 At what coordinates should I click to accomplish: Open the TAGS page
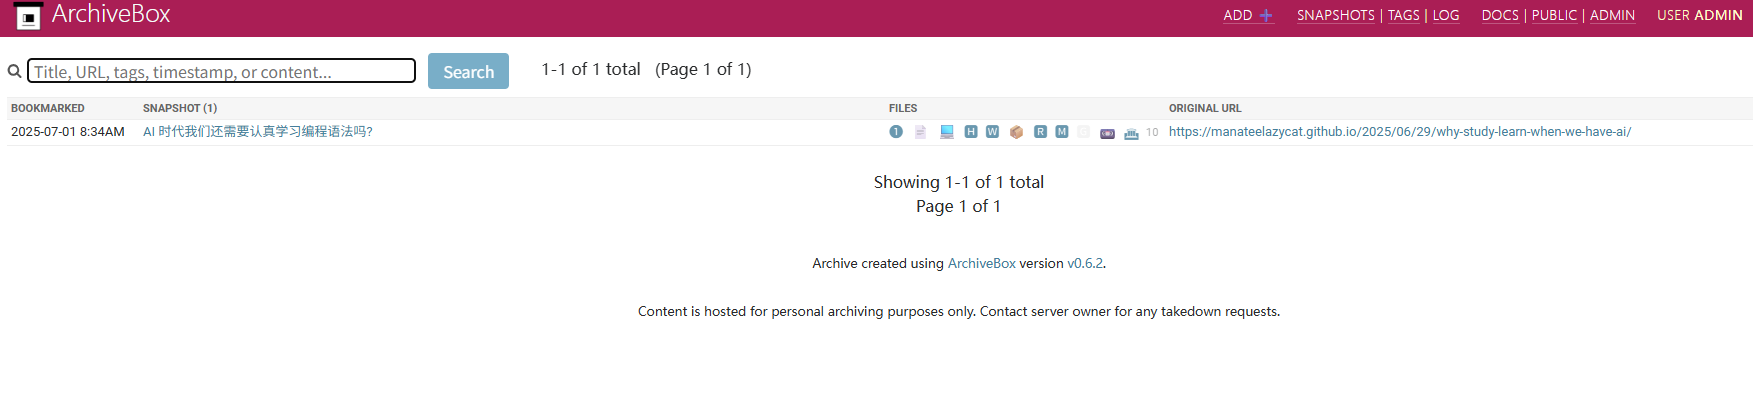[1403, 15]
